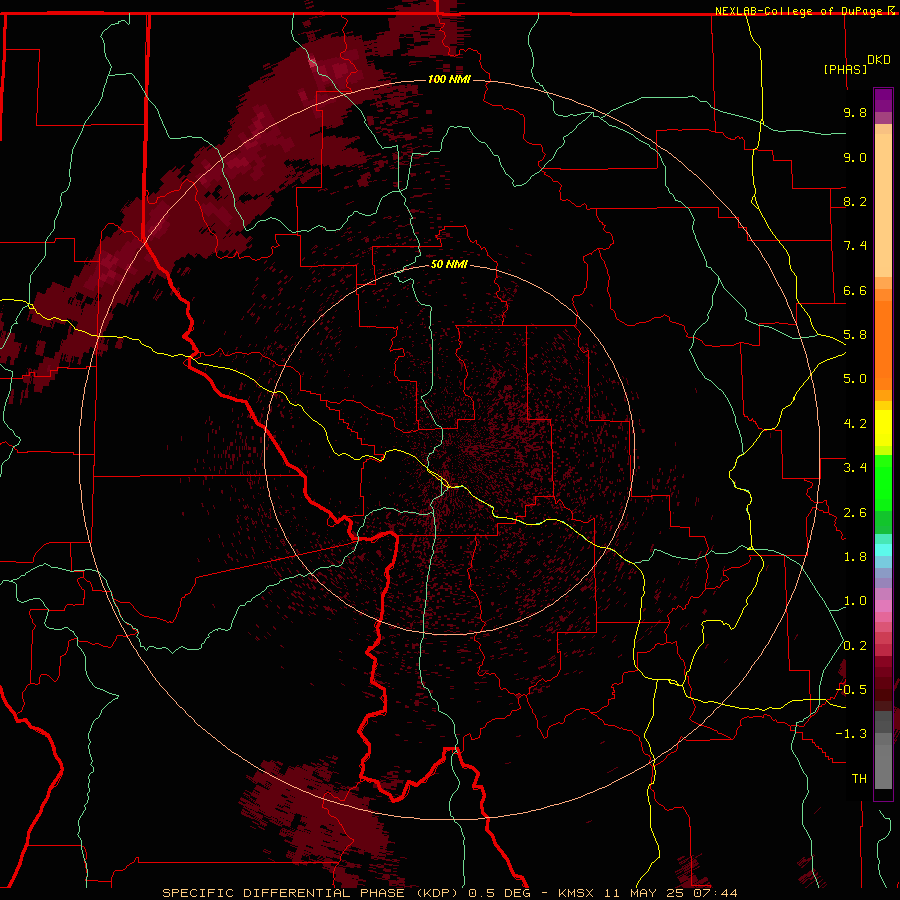The image size is (900, 900).
Task: Click the 2.6 scale value
Action: click(x=855, y=513)
